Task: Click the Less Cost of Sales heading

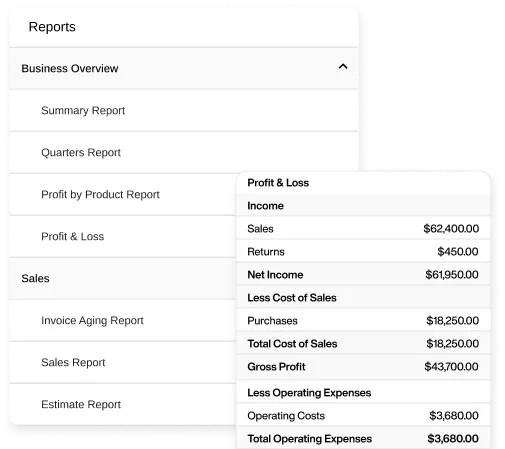Action: tap(292, 298)
